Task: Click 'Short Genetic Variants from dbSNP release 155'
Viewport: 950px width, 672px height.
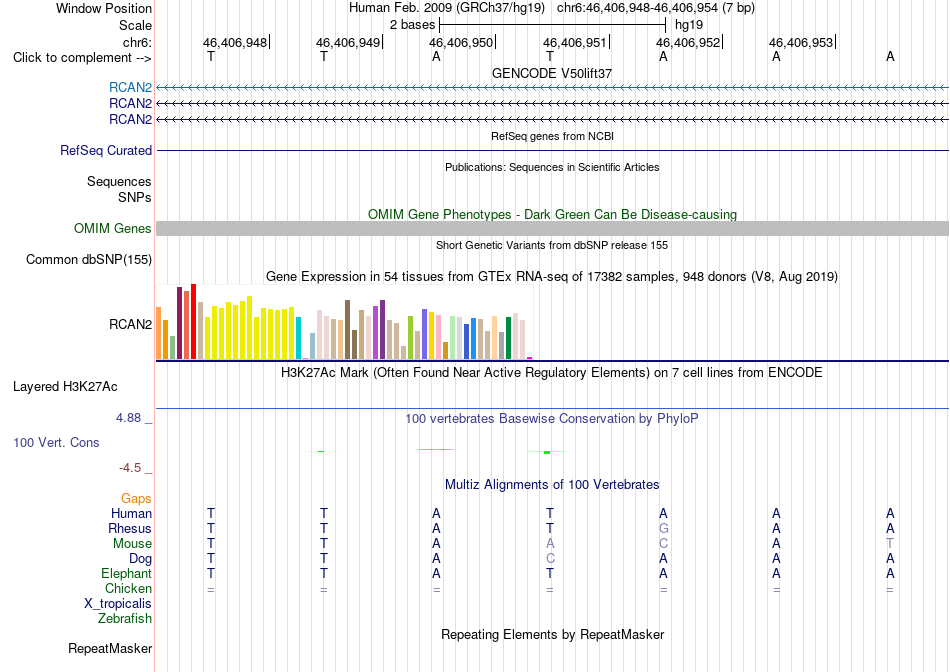Action: 552,245
